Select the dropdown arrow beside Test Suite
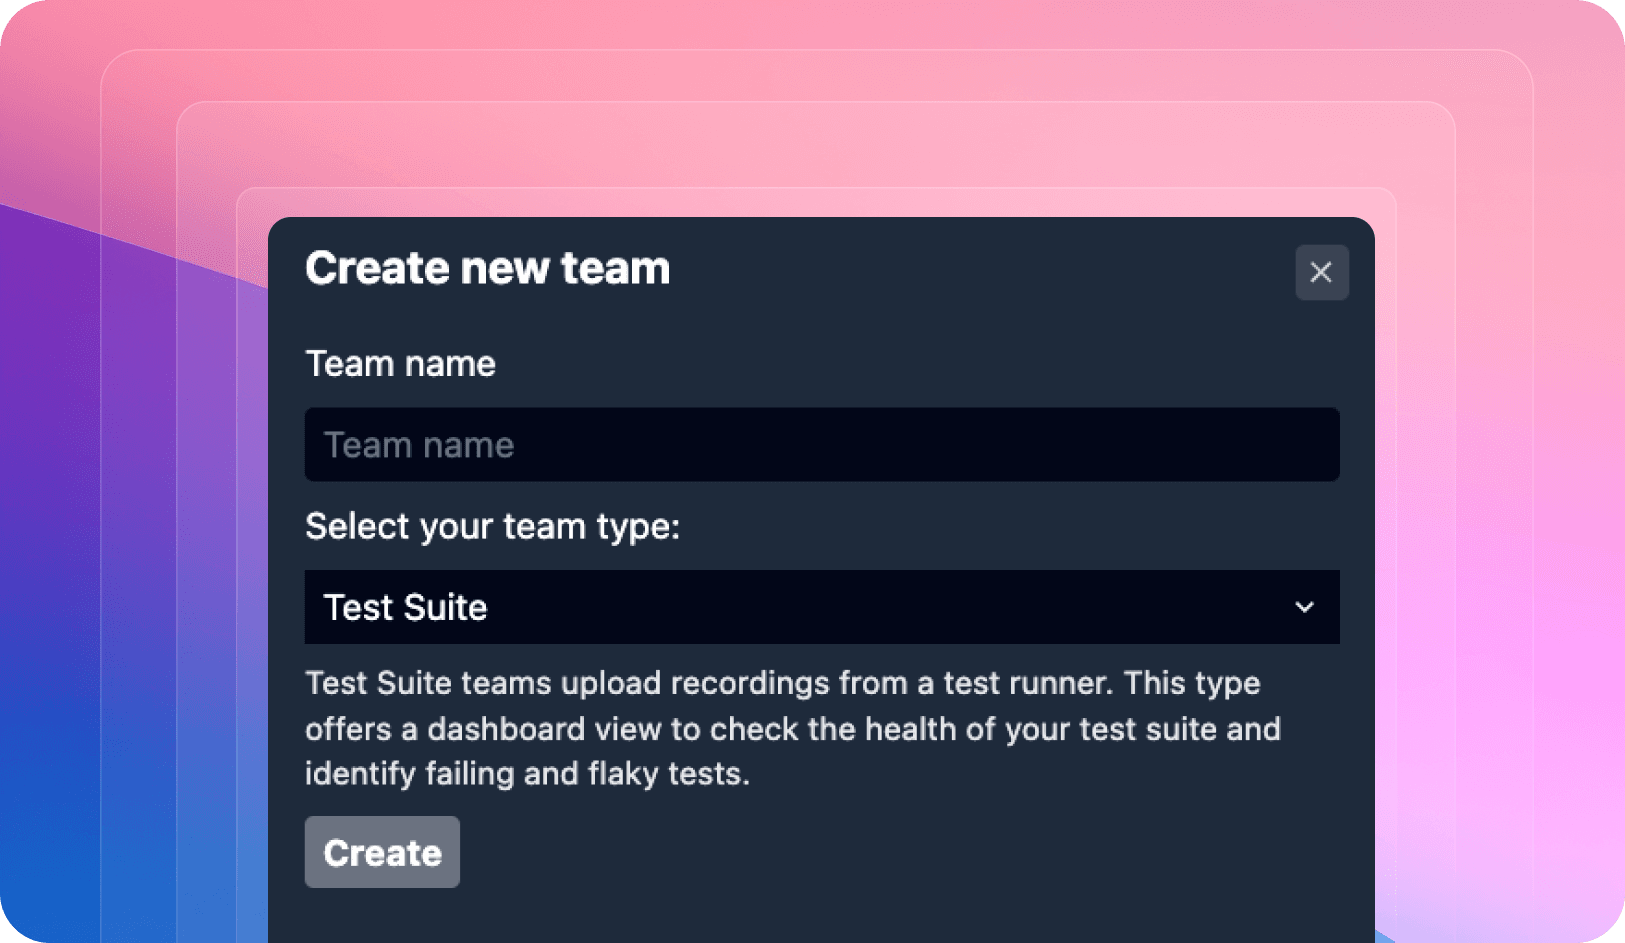The height and width of the screenshot is (943, 1625). click(x=1303, y=607)
